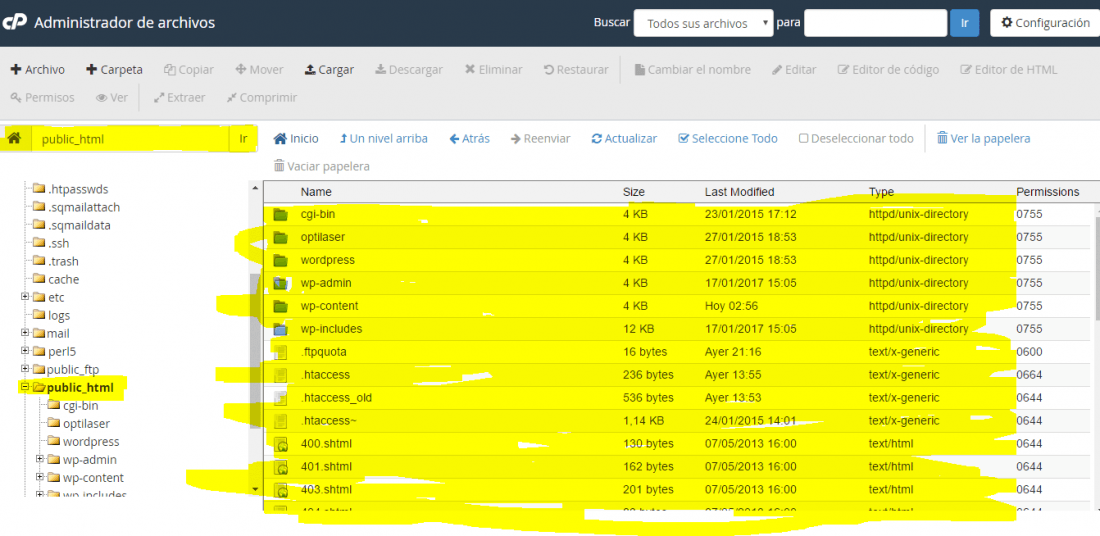Image resolution: width=1100 pixels, height=536 pixels.
Task: Open the Editor de código
Action: pos(888,69)
